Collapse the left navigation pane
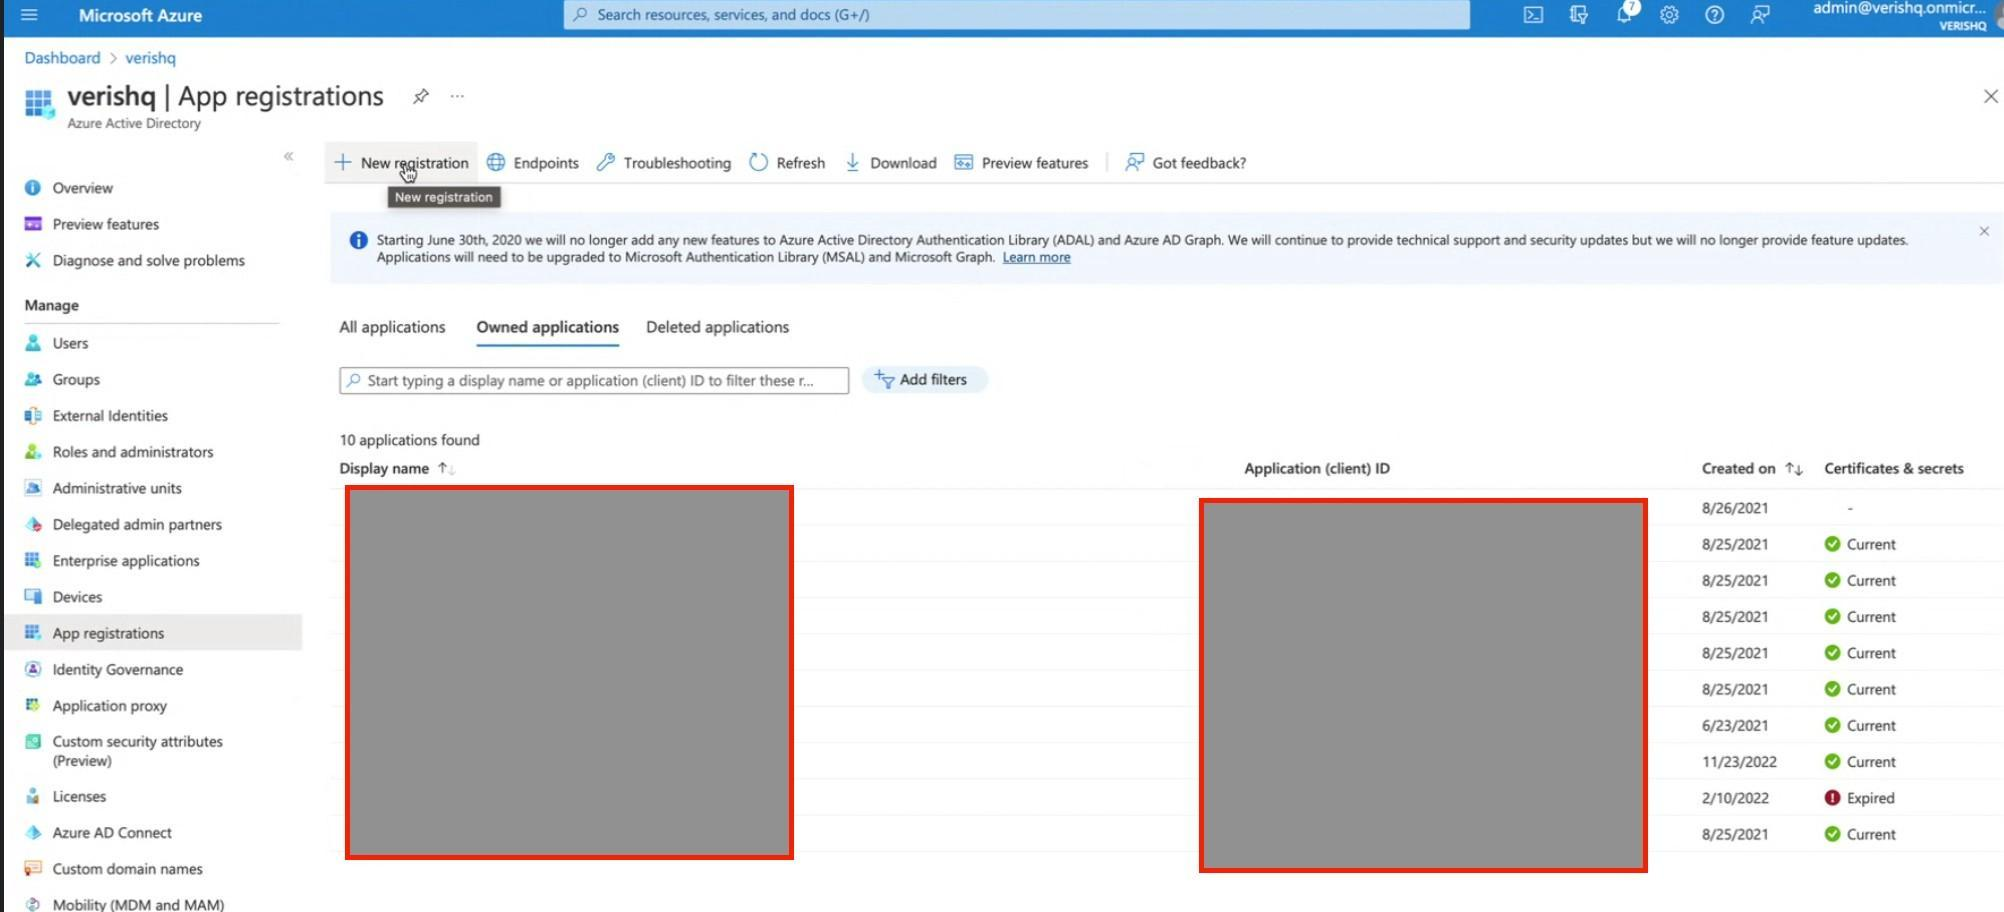 pyautogui.click(x=288, y=157)
